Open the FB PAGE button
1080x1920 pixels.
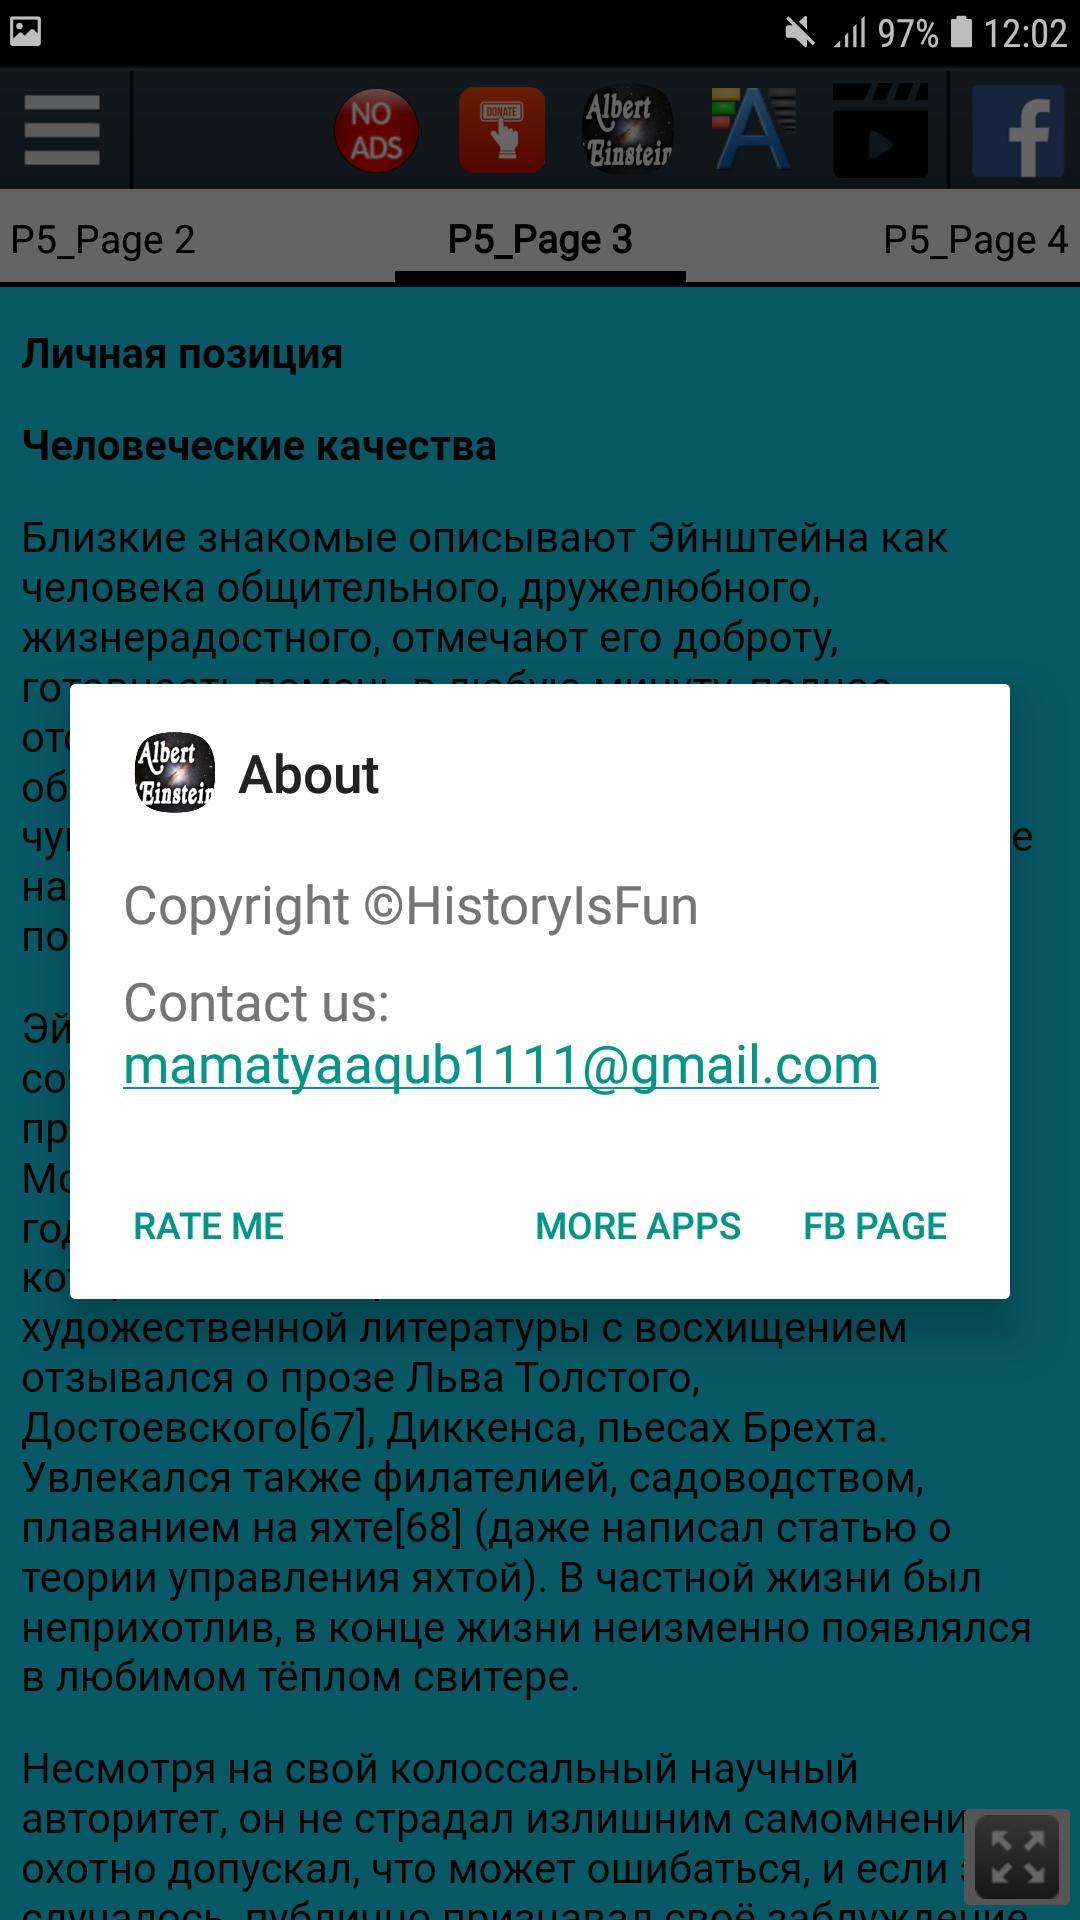coord(875,1226)
